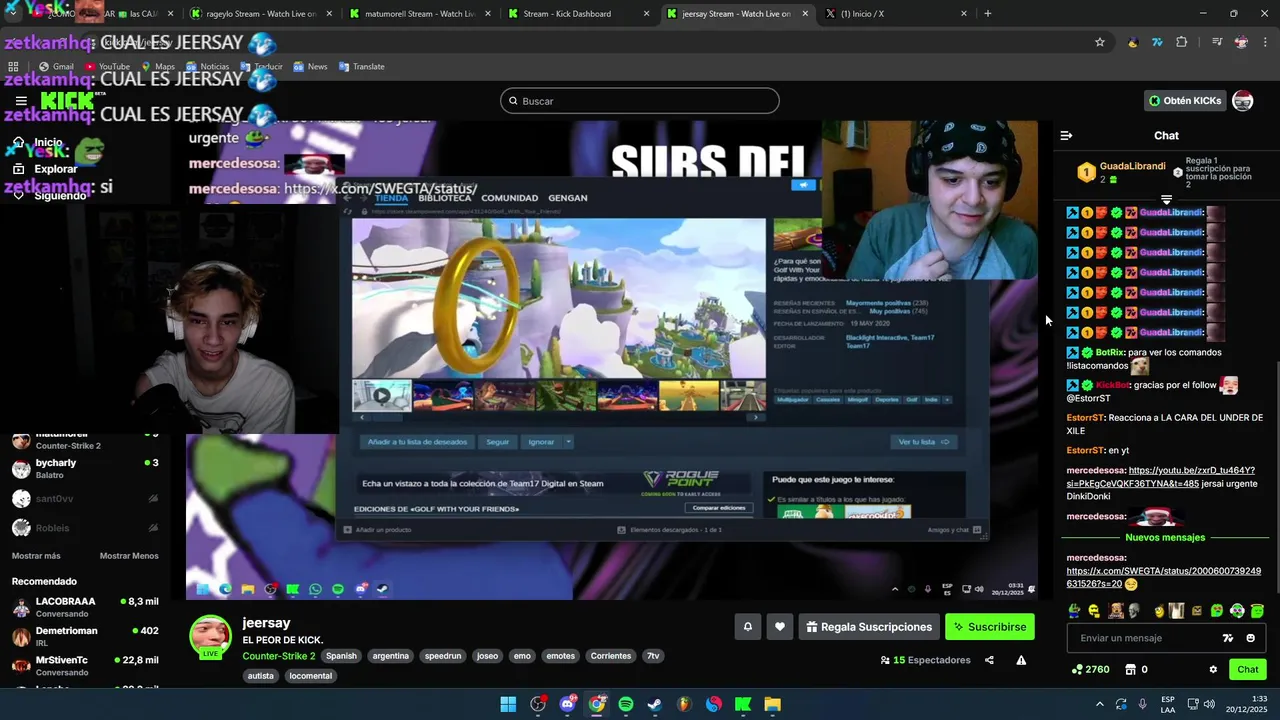Click Mostrar más in the sidebar

[36, 556]
